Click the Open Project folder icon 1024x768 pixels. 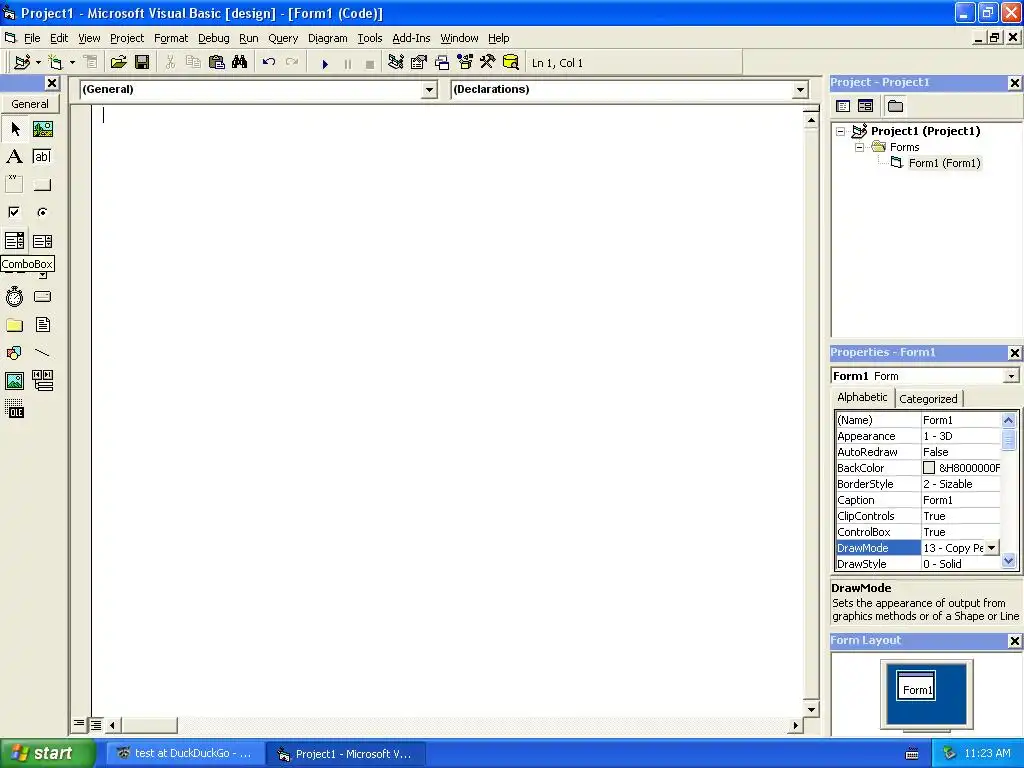point(118,63)
